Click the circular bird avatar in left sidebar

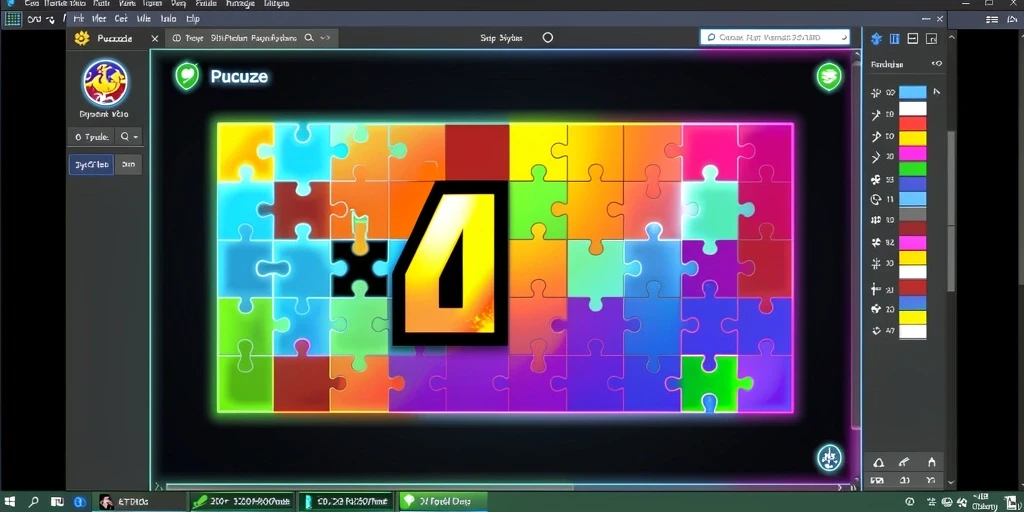[x=105, y=83]
